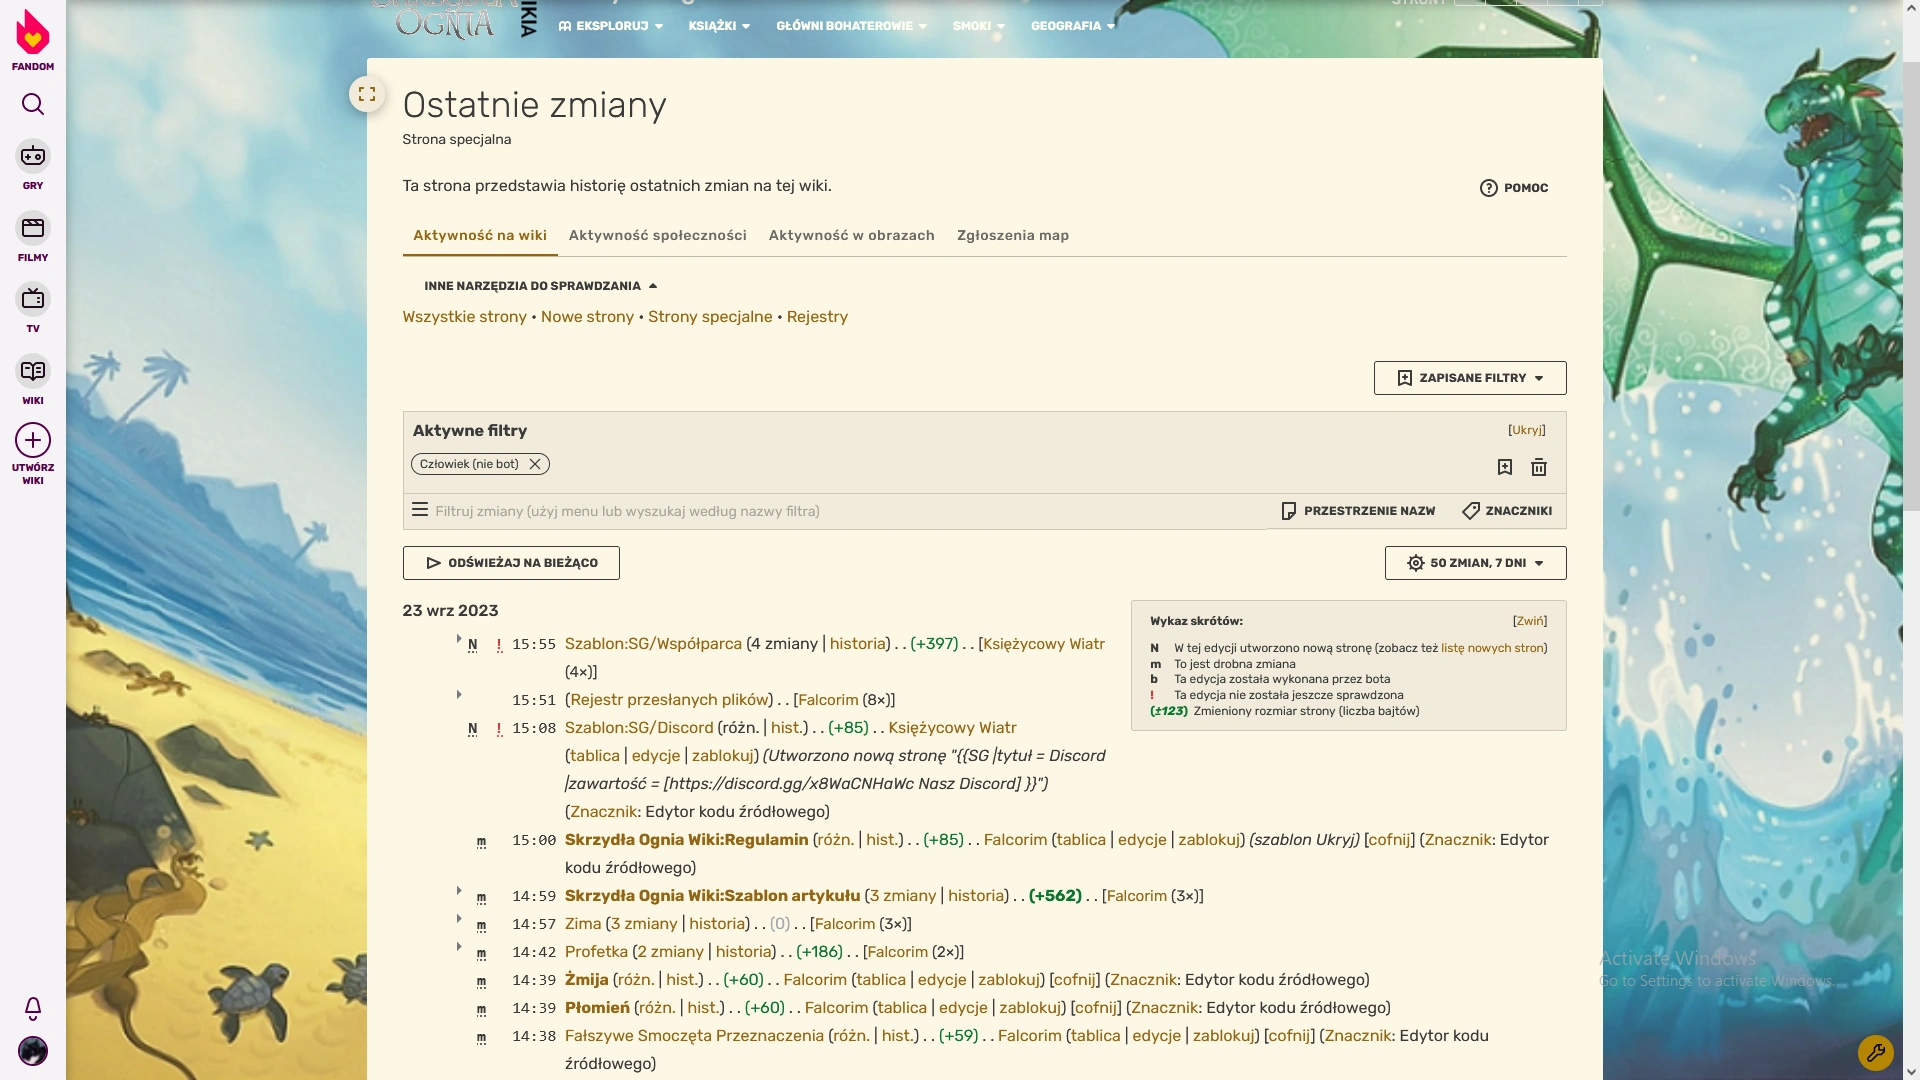1920x1080 pixels.
Task: Toggle Odświeżaj na bieżąco live updates
Action: coord(511,563)
